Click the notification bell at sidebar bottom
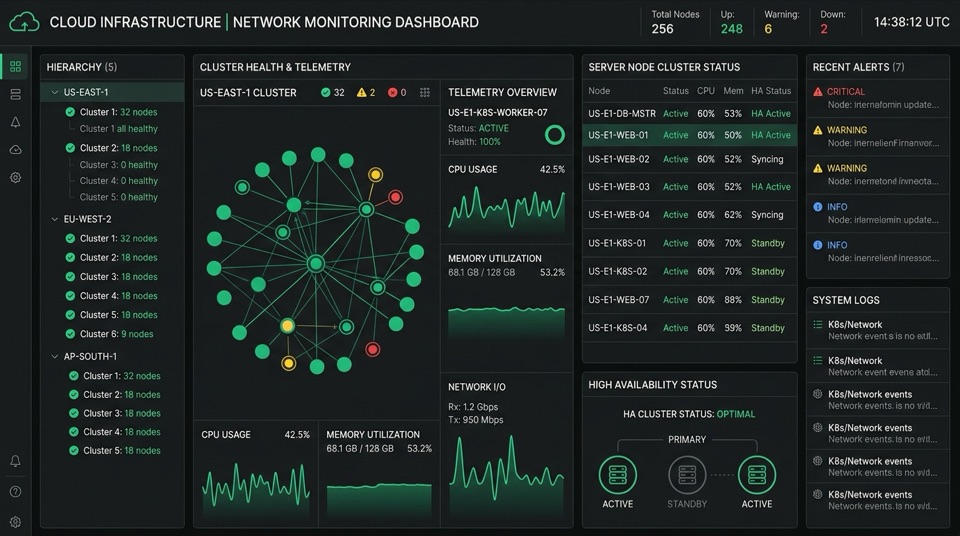This screenshot has width=960, height=536. point(15,461)
